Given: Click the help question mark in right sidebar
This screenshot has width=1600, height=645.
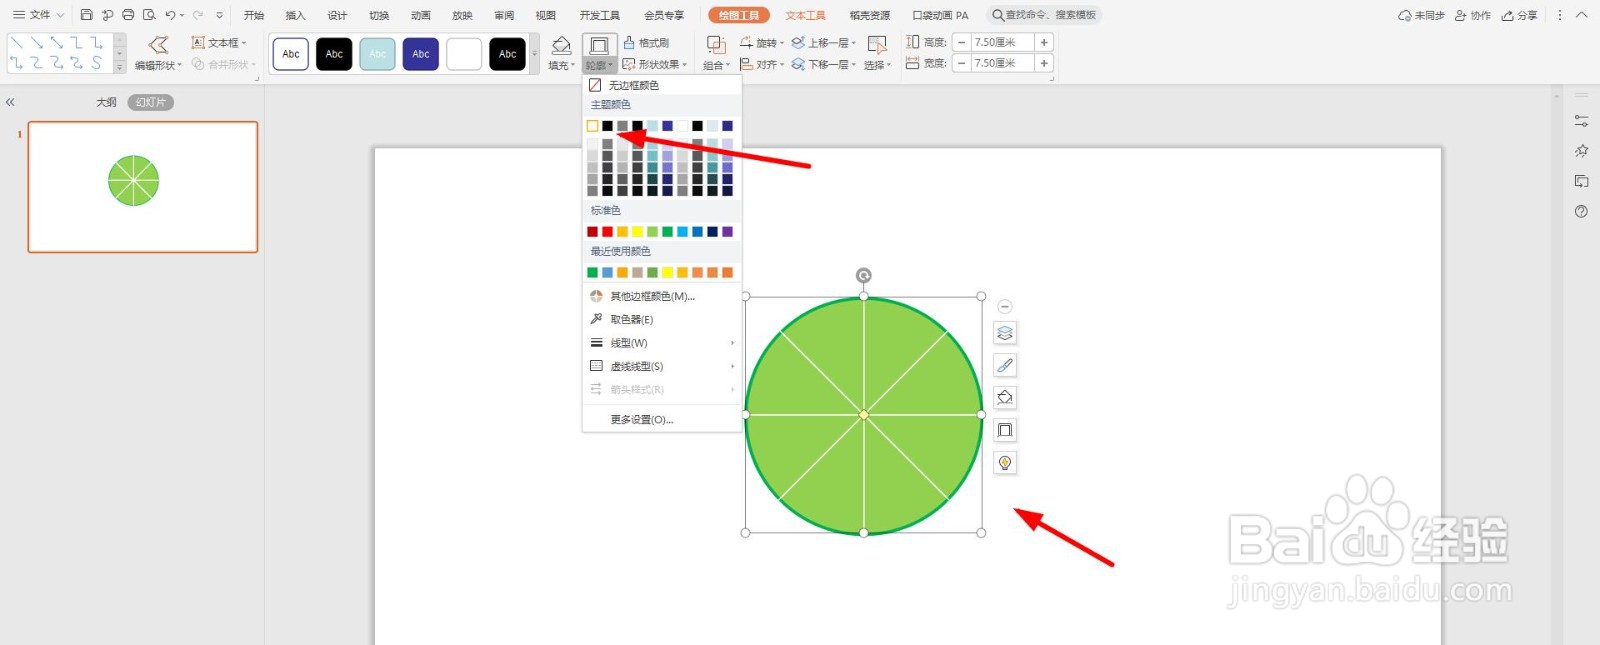Looking at the screenshot, I should (1581, 211).
